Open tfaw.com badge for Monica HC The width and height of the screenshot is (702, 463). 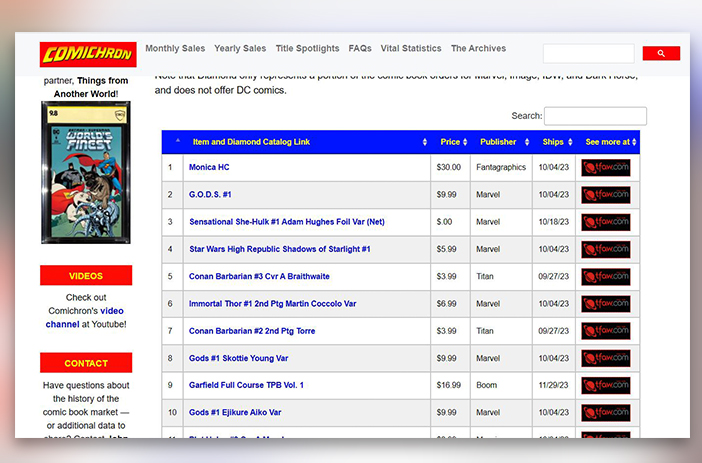[606, 167]
